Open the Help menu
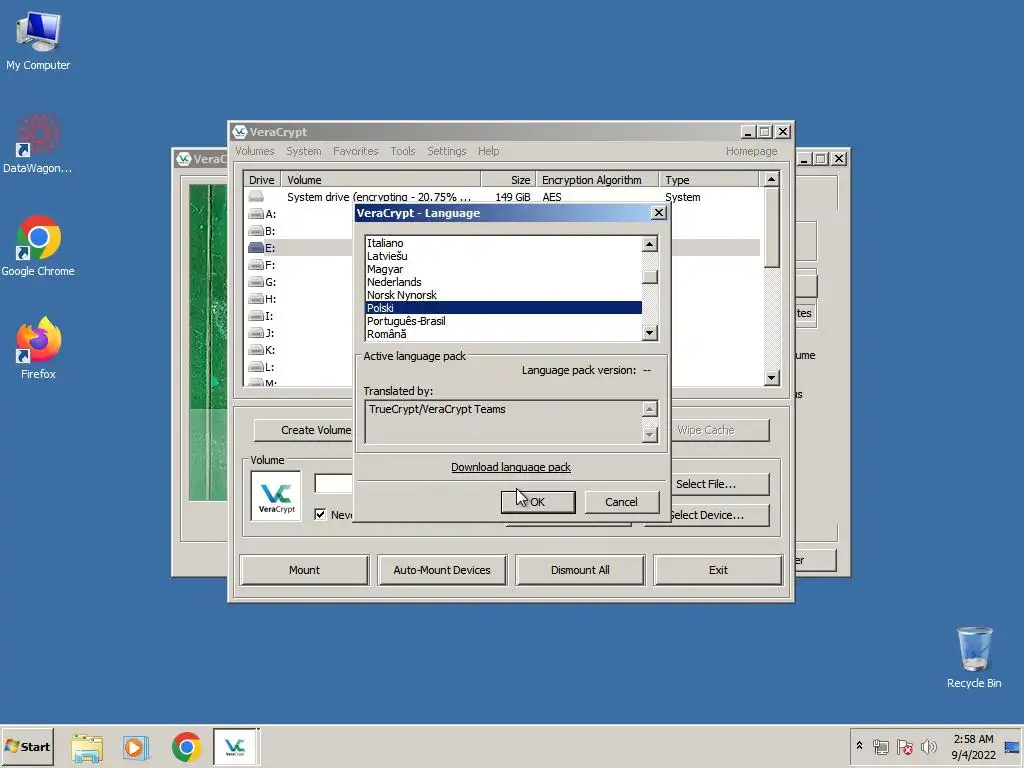Screen dimensions: 1024x768 [488, 151]
